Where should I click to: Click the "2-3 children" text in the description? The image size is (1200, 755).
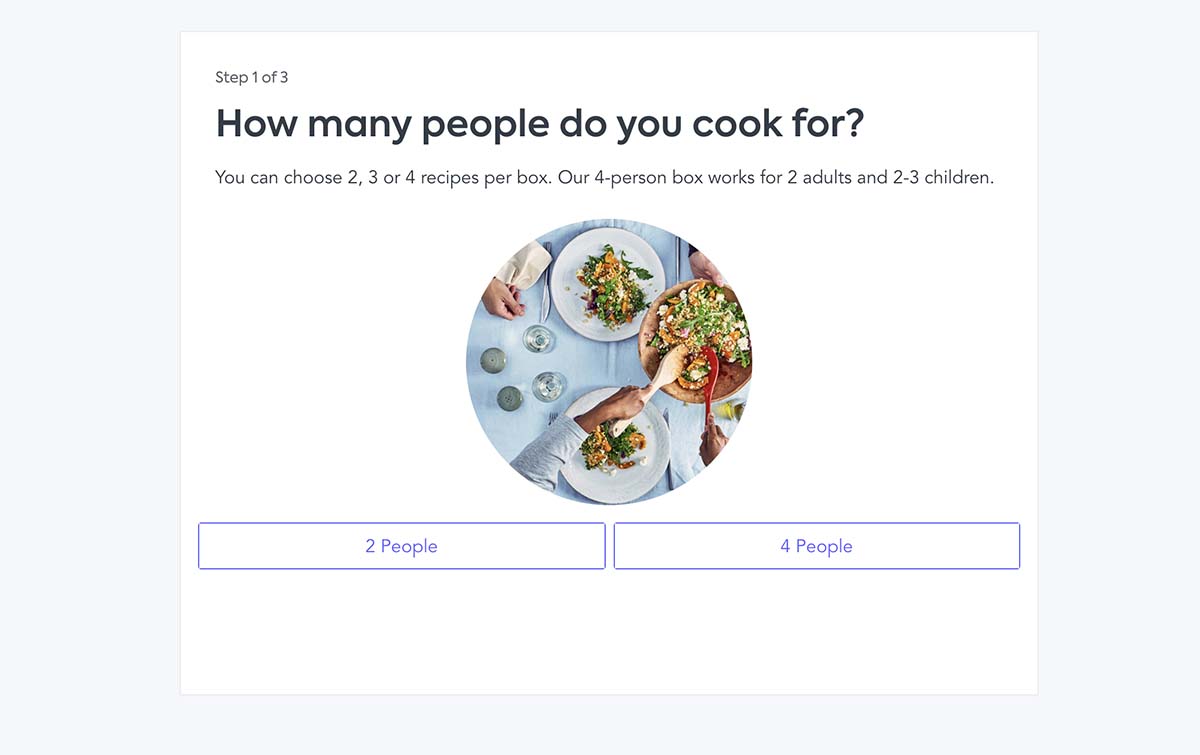coord(943,178)
